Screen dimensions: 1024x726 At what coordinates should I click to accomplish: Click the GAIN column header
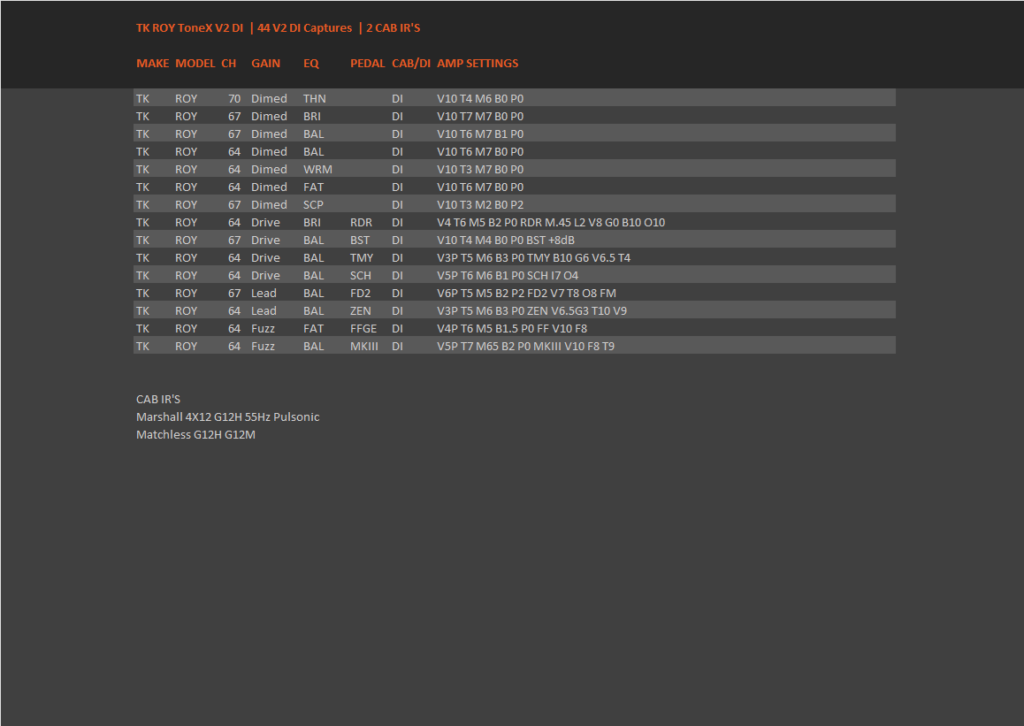265,63
